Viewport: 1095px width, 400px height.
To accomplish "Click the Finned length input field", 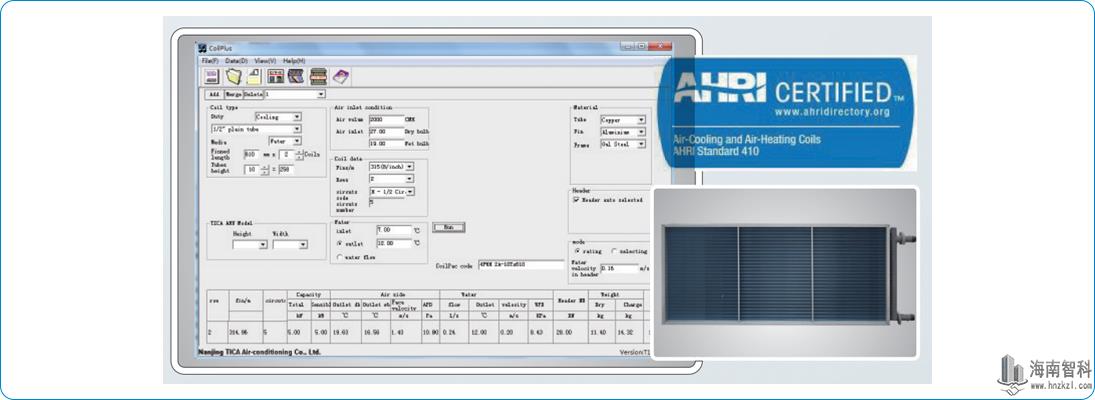I will coord(251,154).
